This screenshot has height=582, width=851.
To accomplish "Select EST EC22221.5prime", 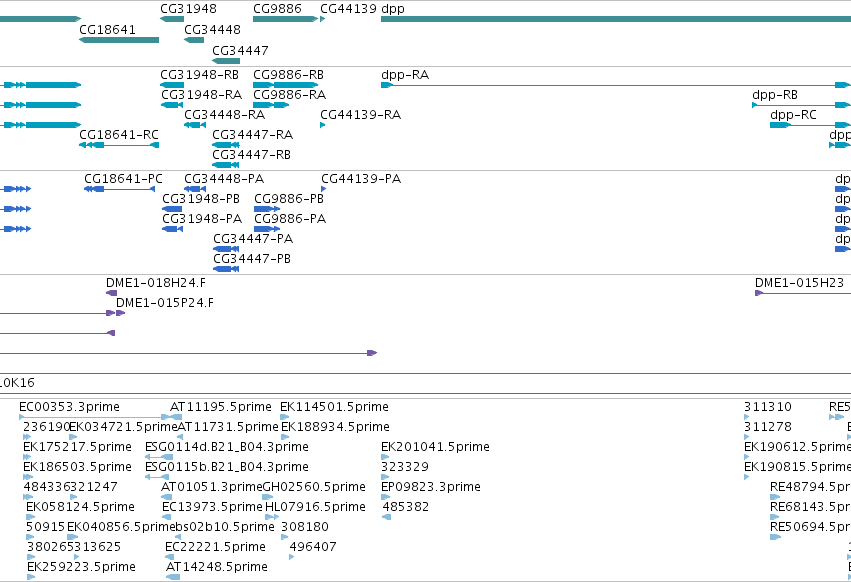I will 215,547.
